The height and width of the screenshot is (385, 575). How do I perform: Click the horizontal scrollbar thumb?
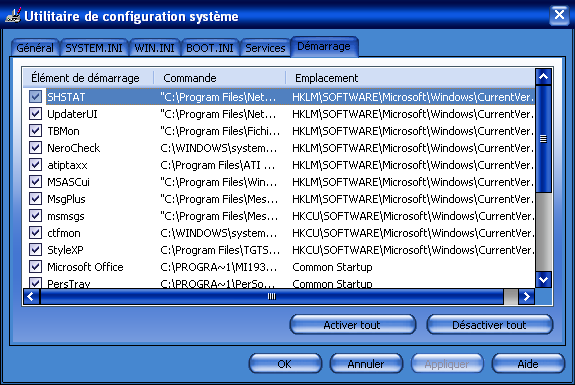coord(271,296)
